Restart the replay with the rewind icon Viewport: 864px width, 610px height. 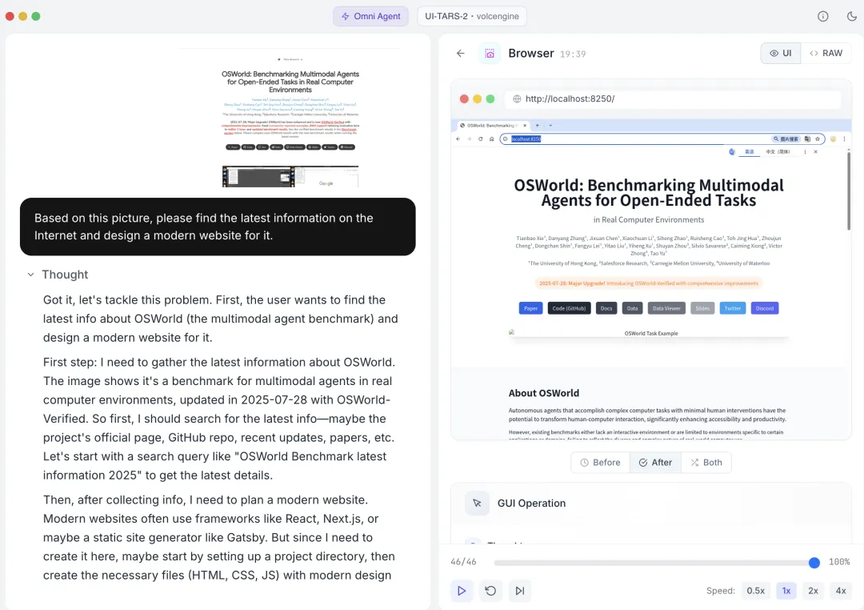(x=490, y=591)
